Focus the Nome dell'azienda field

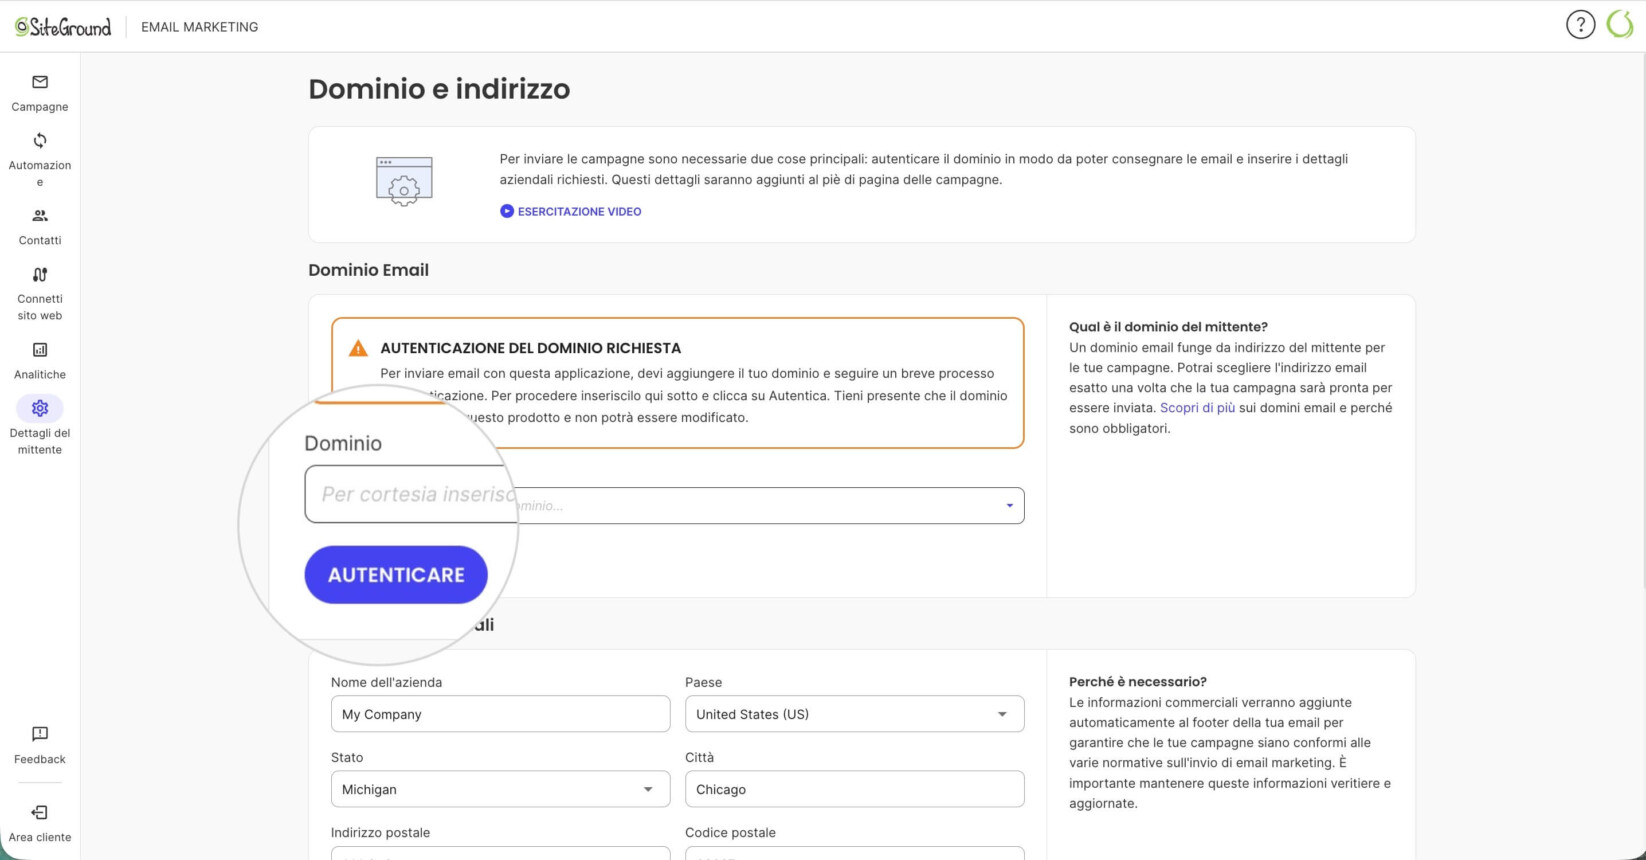click(501, 714)
